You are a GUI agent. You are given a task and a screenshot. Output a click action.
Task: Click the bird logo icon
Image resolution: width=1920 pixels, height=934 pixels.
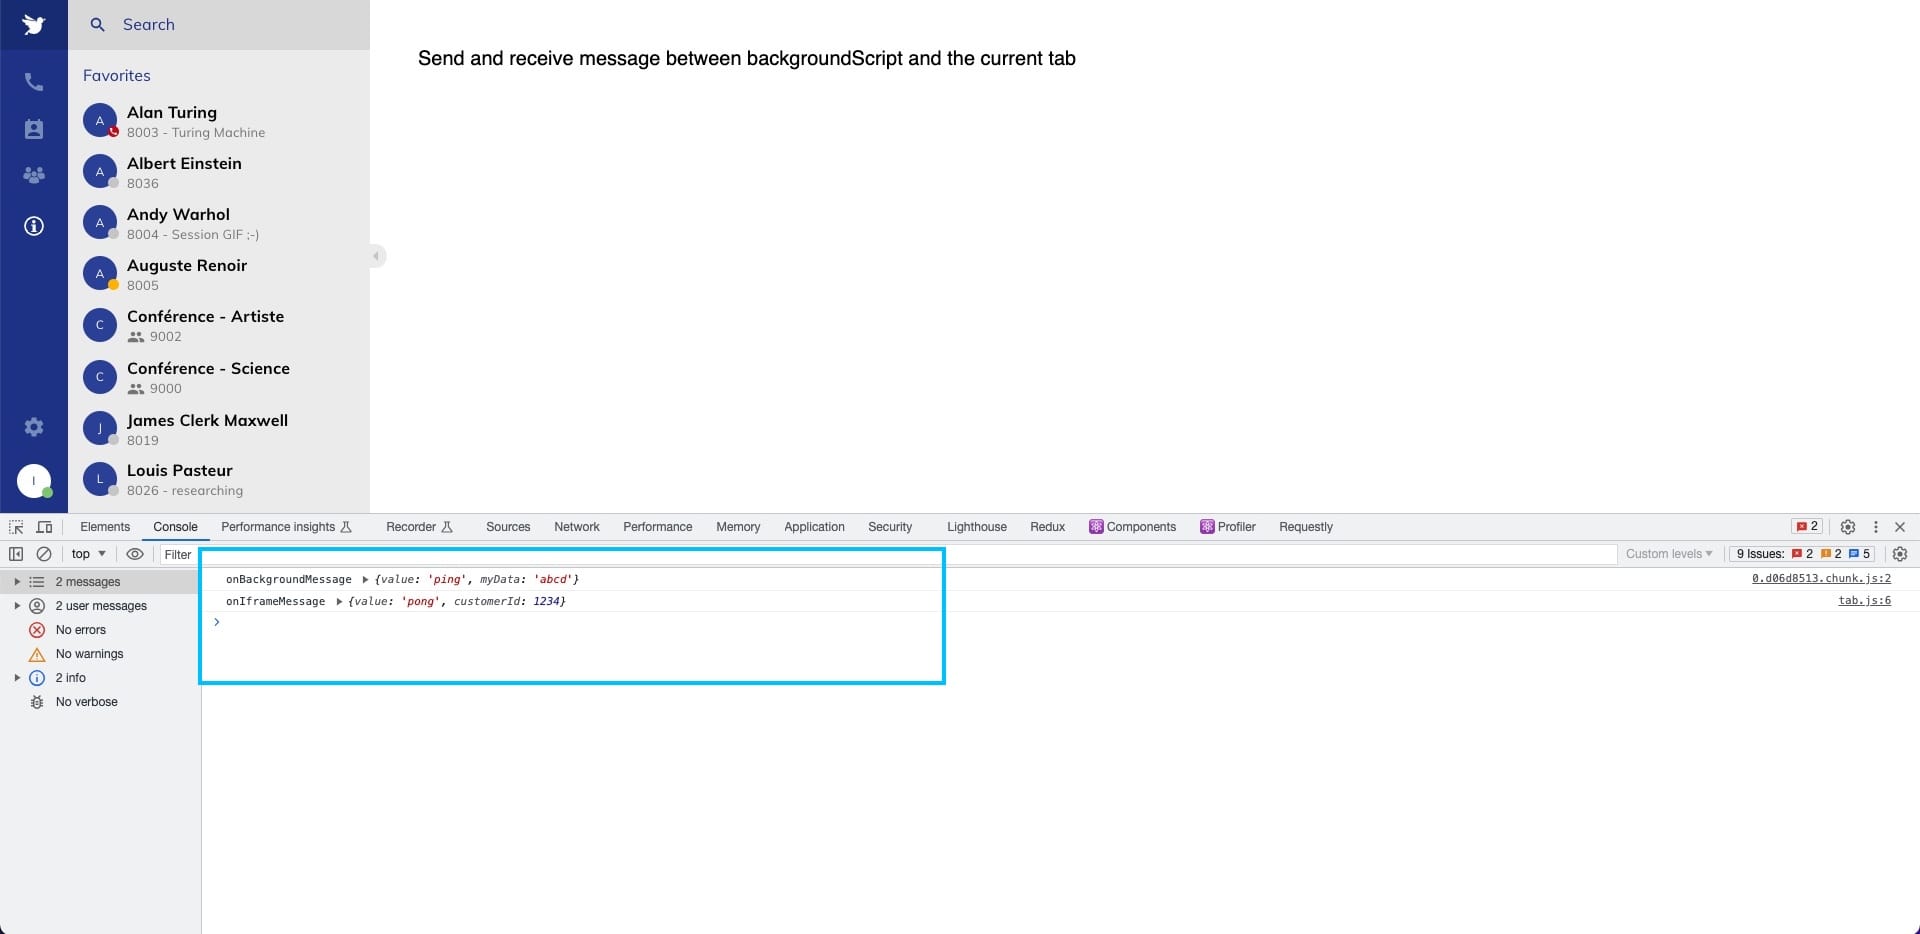coord(34,24)
